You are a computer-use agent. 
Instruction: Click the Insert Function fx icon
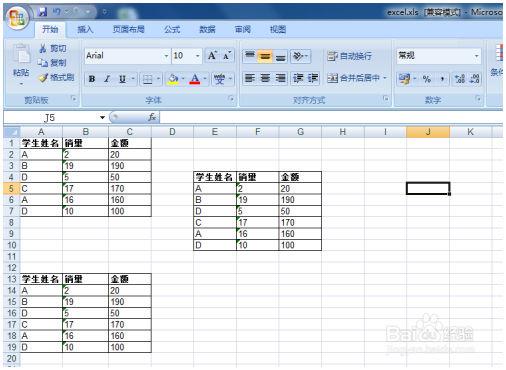[x=152, y=117]
